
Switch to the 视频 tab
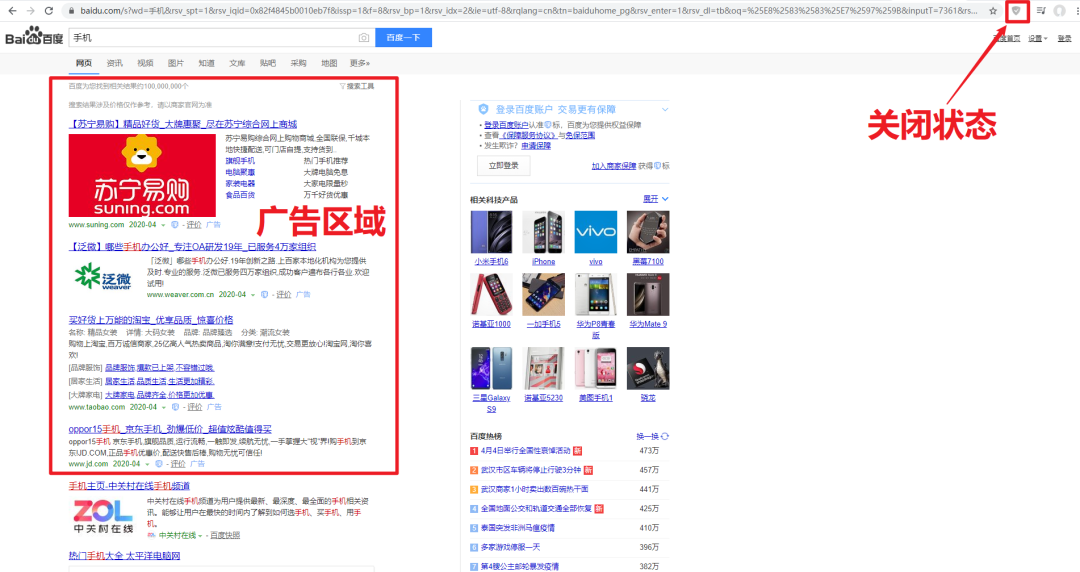[x=145, y=63]
